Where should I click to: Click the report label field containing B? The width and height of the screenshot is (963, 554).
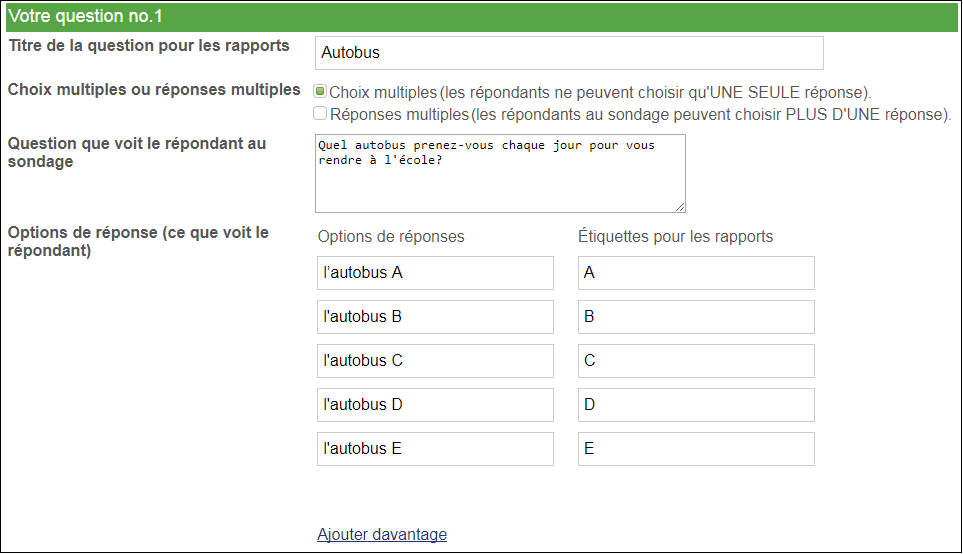(696, 317)
